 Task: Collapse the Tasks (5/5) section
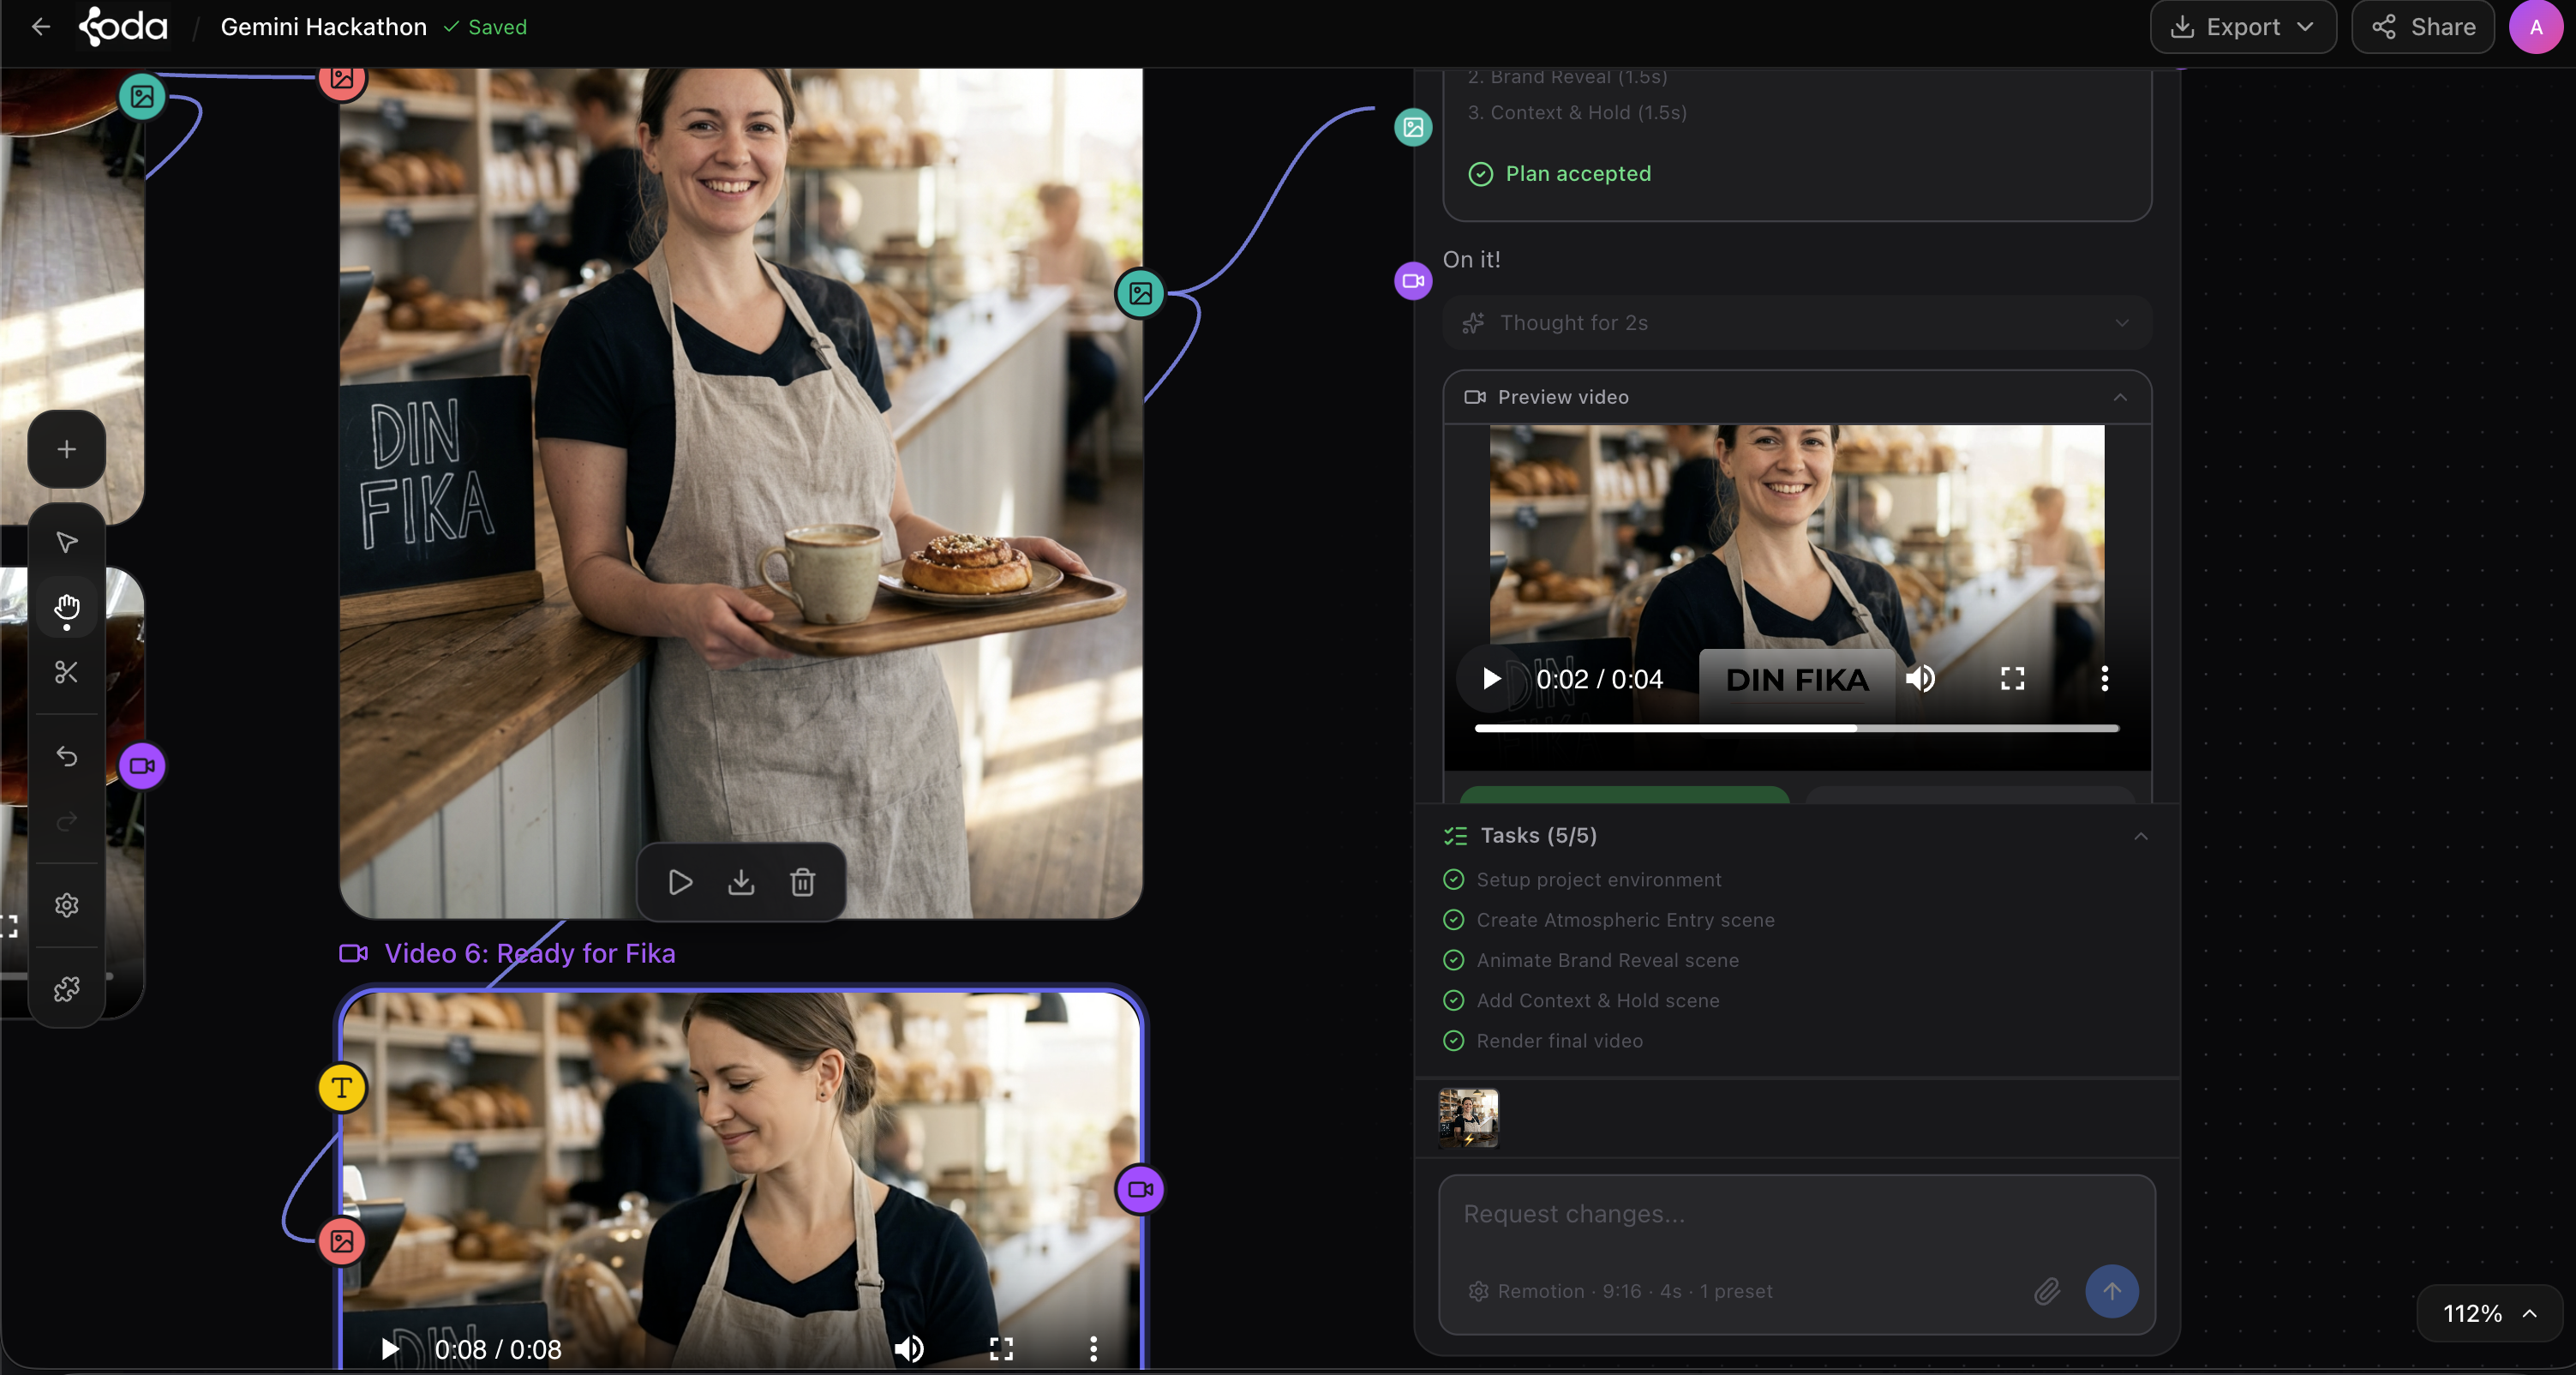coord(2140,836)
